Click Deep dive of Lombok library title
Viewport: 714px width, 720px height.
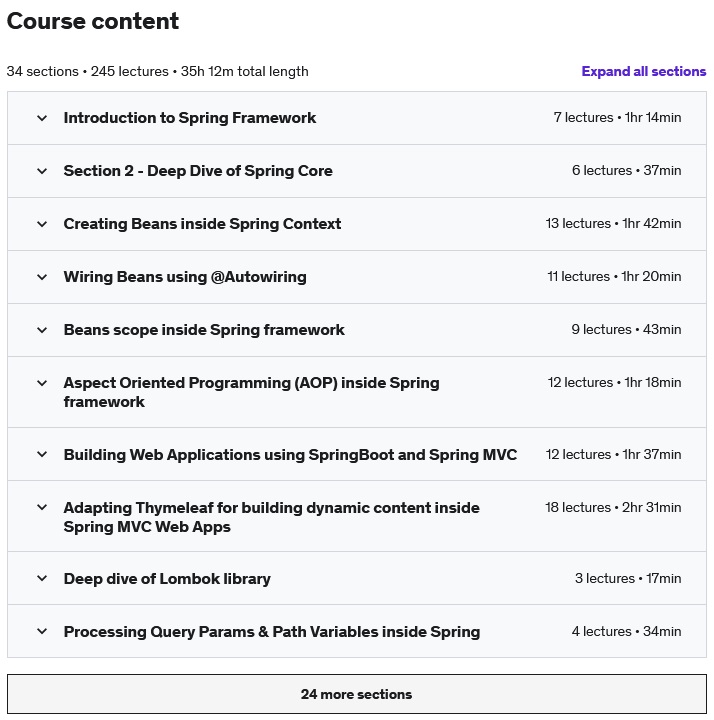[x=167, y=579]
